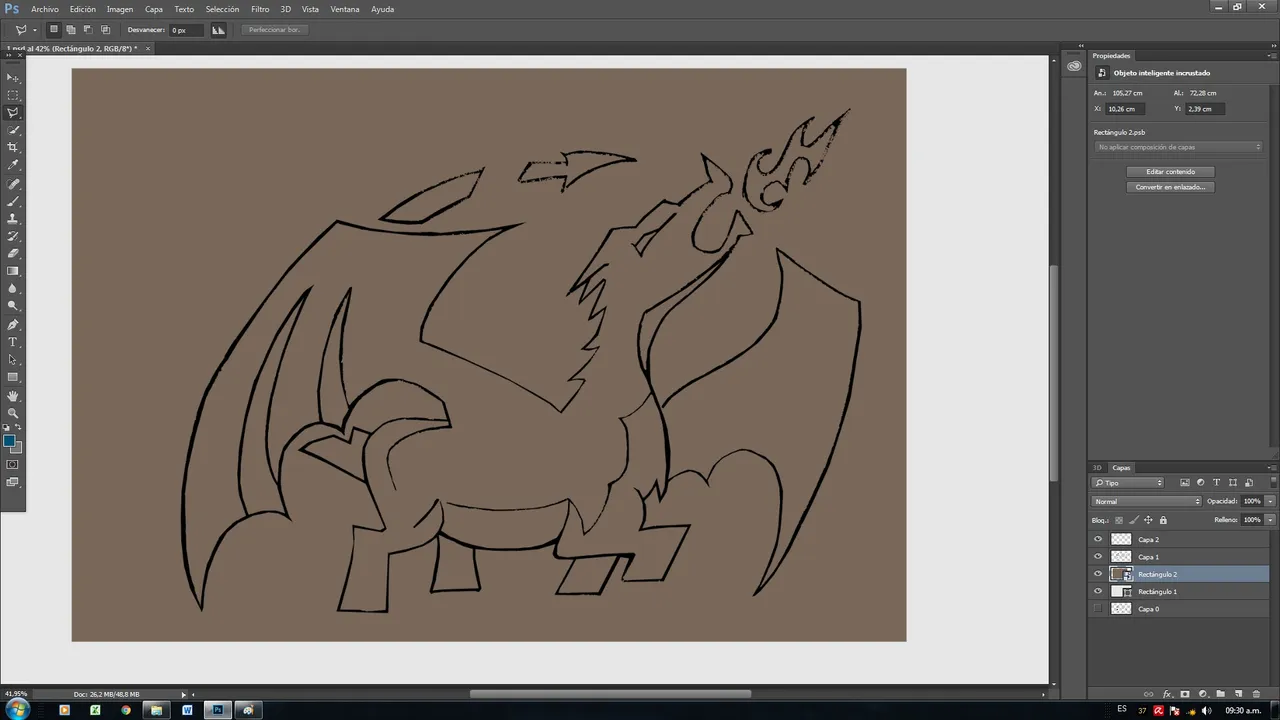The image size is (1280, 720).
Task: Select the Polygonal Lasso tool in toolbox
Action: click(x=13, y=113)
